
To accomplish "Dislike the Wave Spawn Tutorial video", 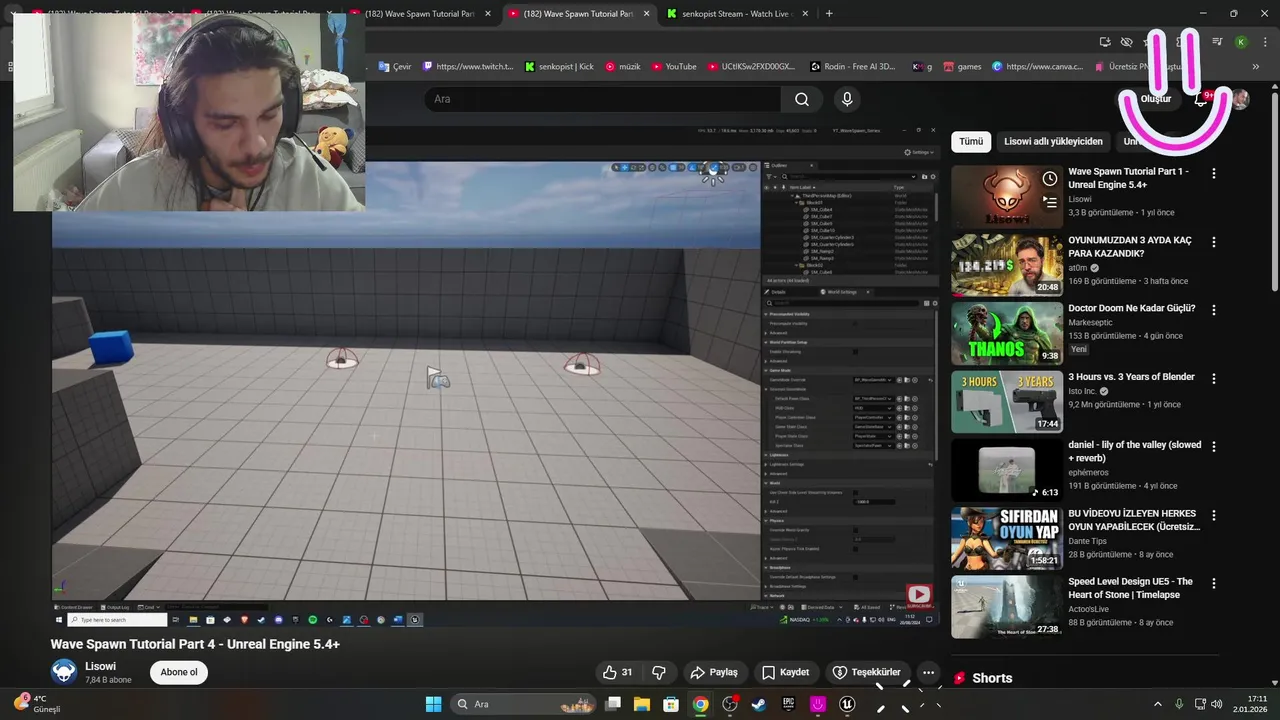I will click(659, 672).
